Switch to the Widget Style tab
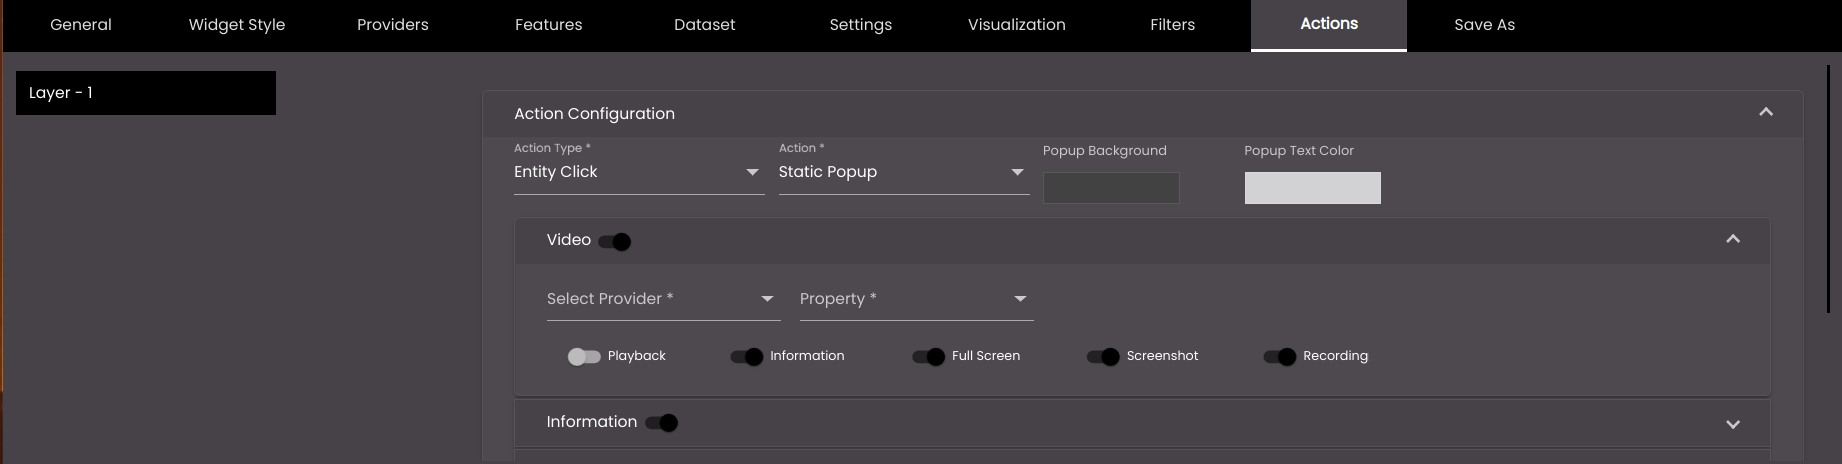This screenshot has height=464, width=1842. coord(237,25)
